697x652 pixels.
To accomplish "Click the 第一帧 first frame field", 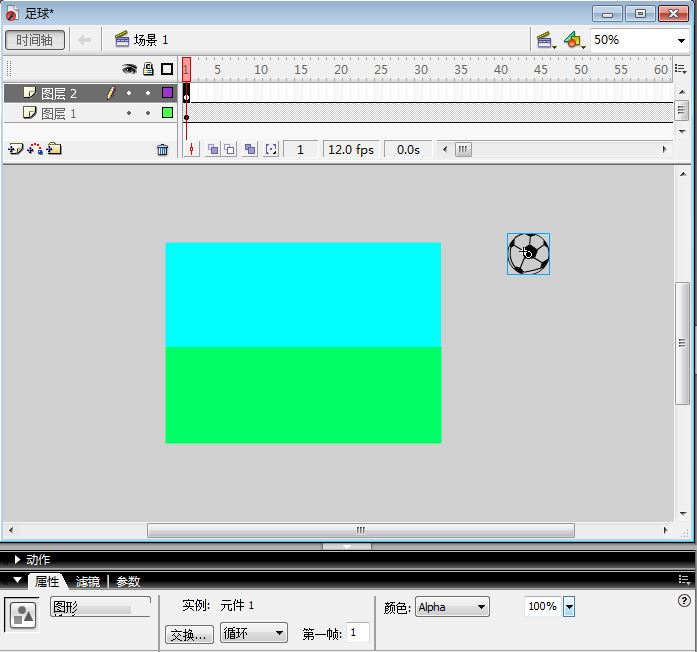I will (x=358, y=633).
